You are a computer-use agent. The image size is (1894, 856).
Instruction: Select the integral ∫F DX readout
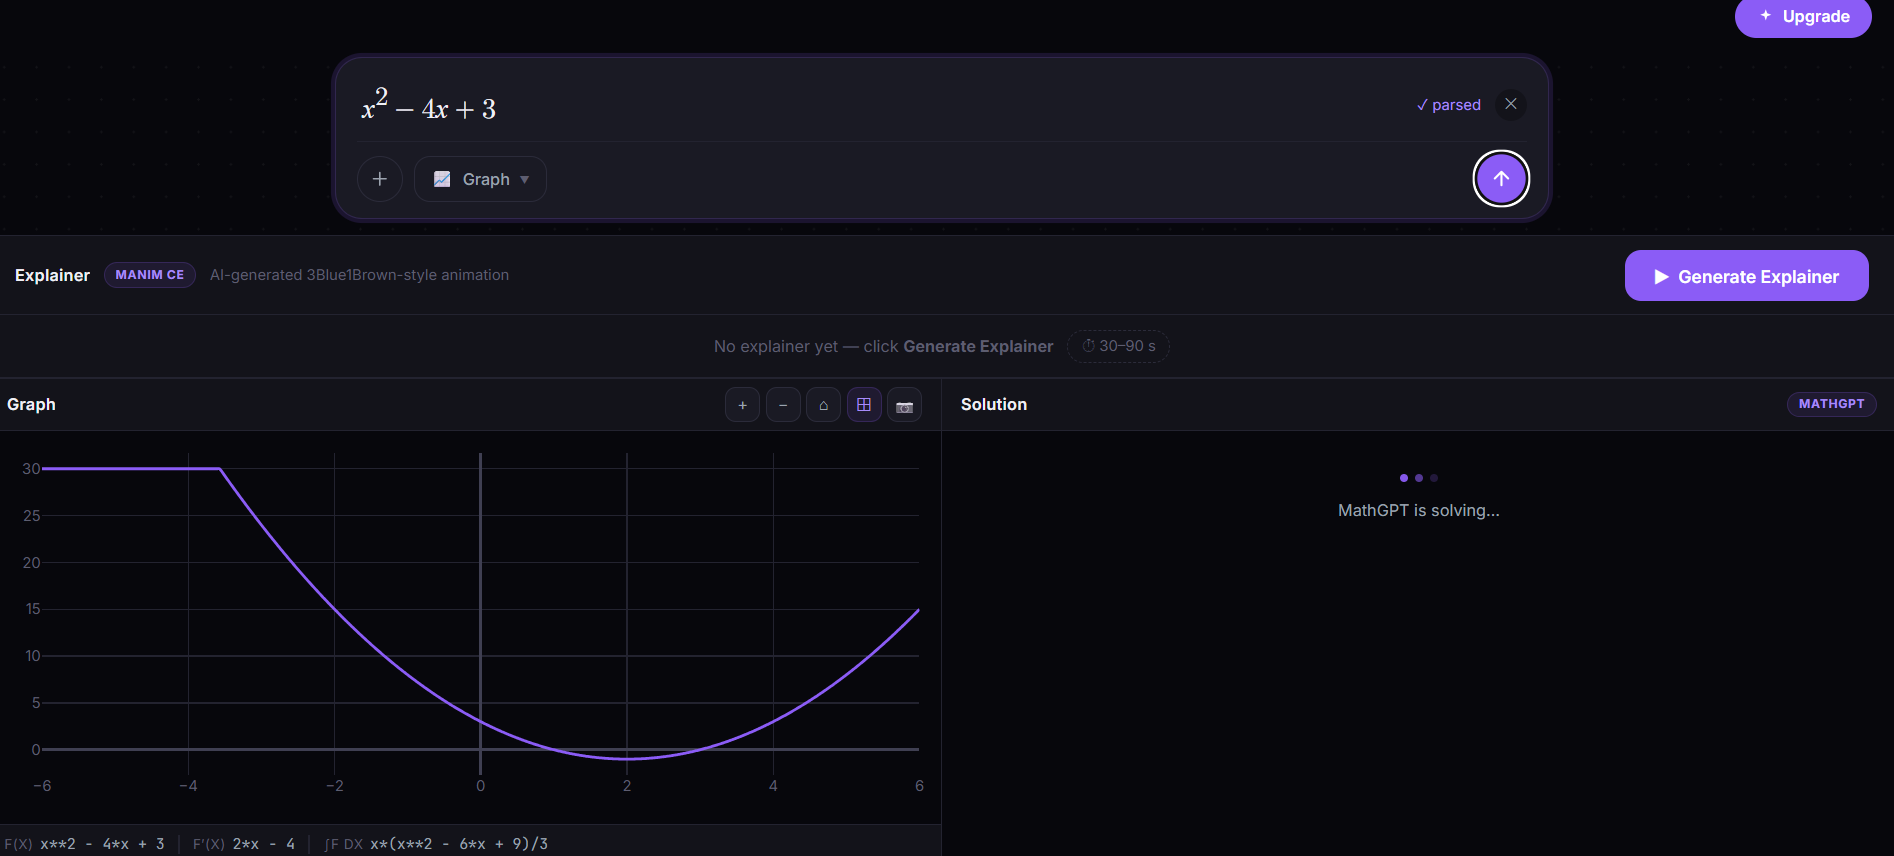point(436,844)
